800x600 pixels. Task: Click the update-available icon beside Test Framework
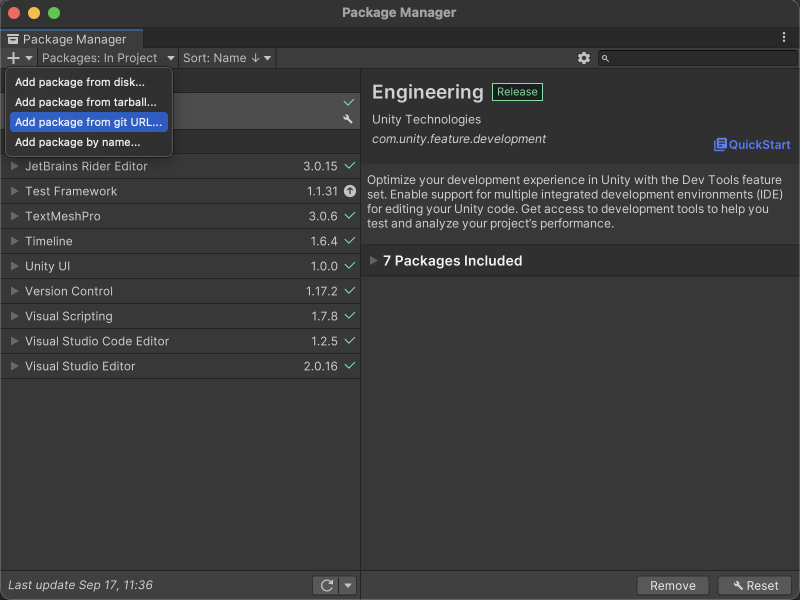(349, 191)
